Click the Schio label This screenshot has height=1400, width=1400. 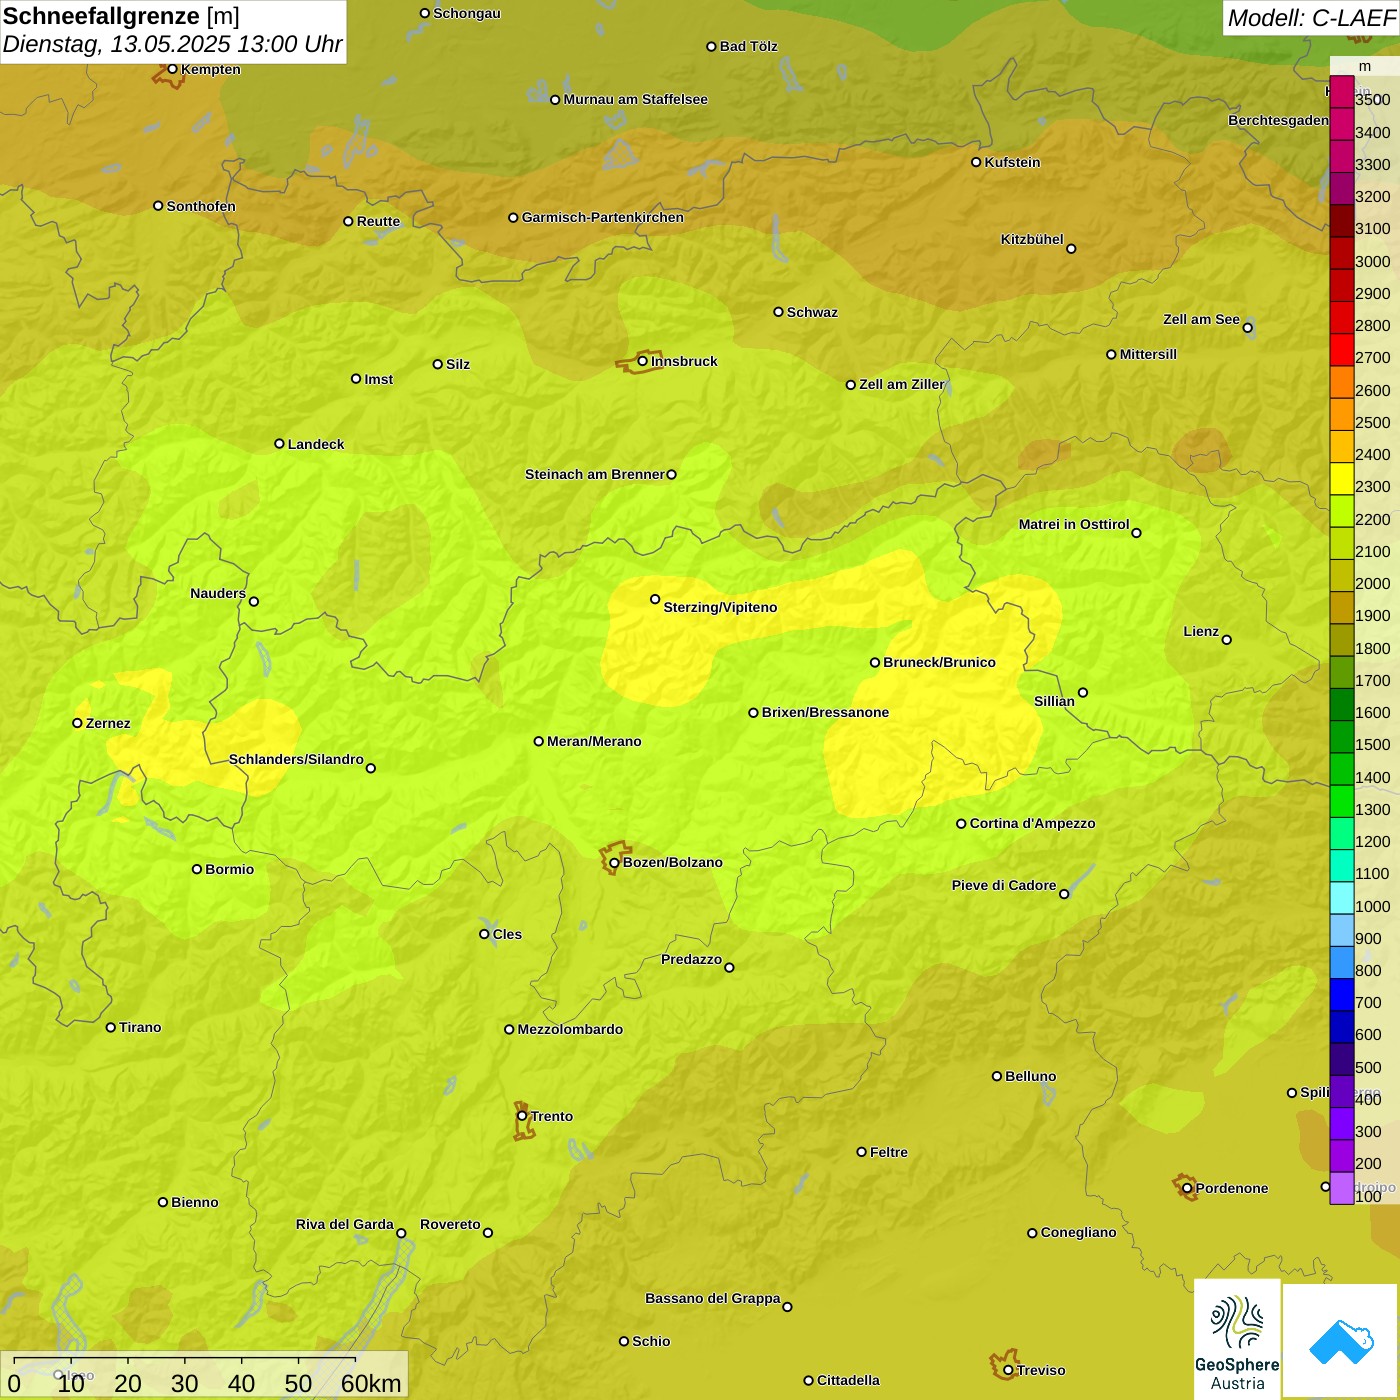click(651, 1341)
